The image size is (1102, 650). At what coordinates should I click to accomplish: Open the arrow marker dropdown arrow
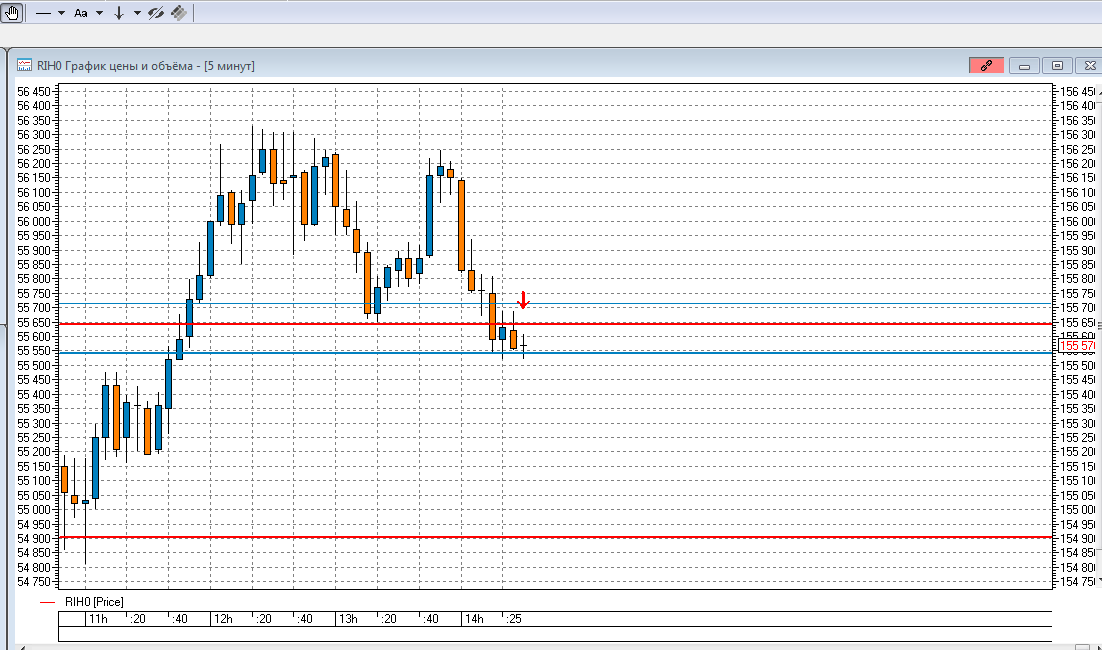136,13
